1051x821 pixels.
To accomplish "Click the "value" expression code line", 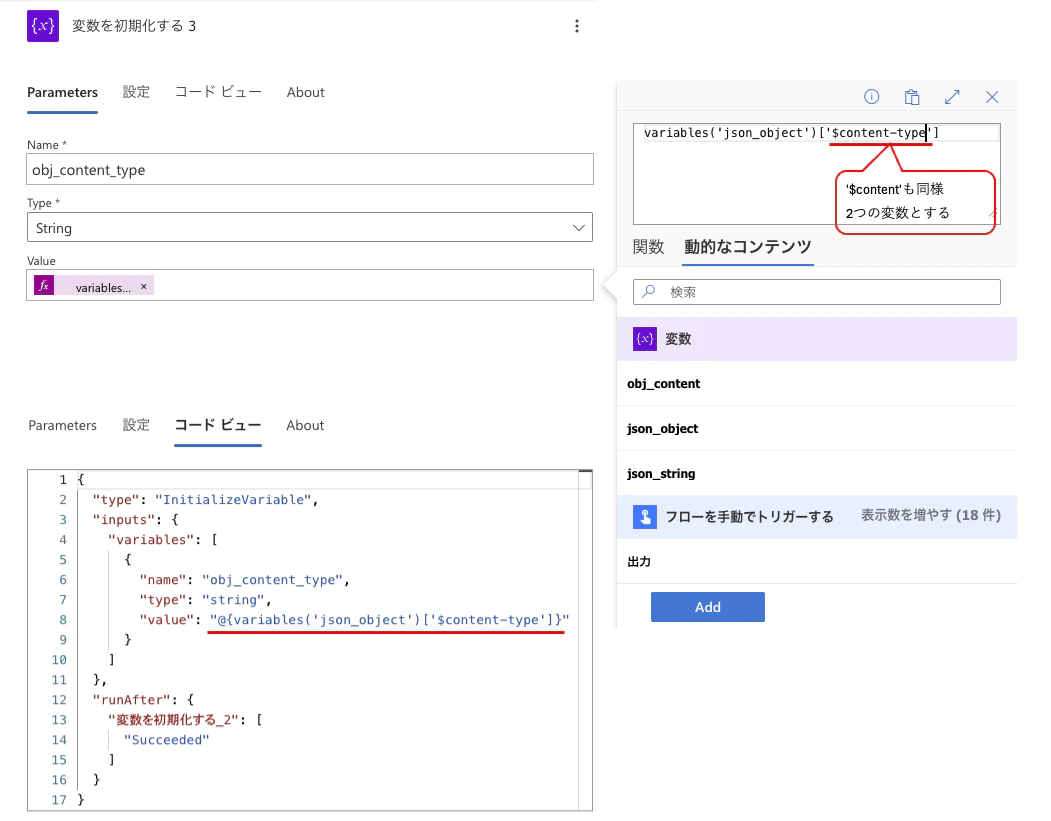I will [x=355, y=620].
